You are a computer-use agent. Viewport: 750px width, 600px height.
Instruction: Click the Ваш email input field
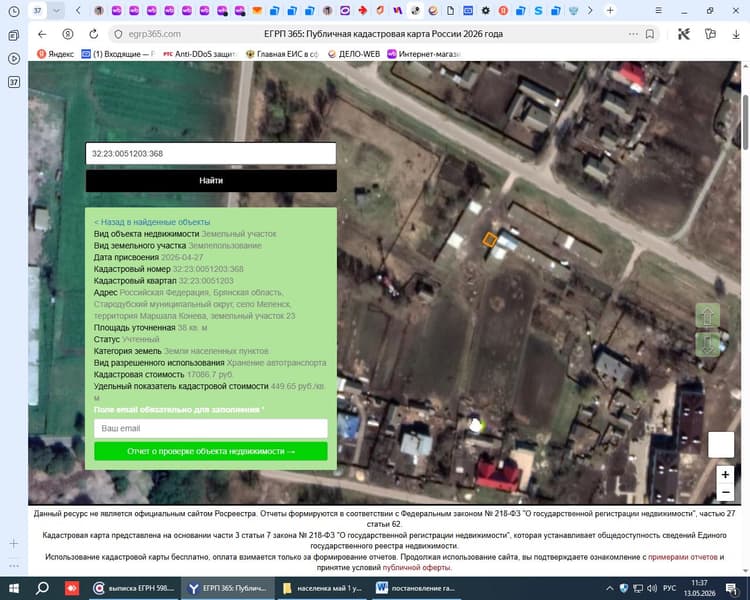coord(211,428)
